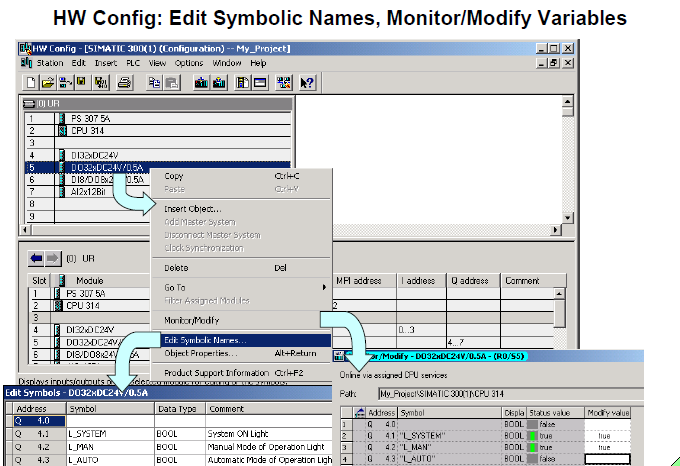Click the context Help arrow-question icon
The height and width of the screenshot is (466, 680).
tap(307, 82)
